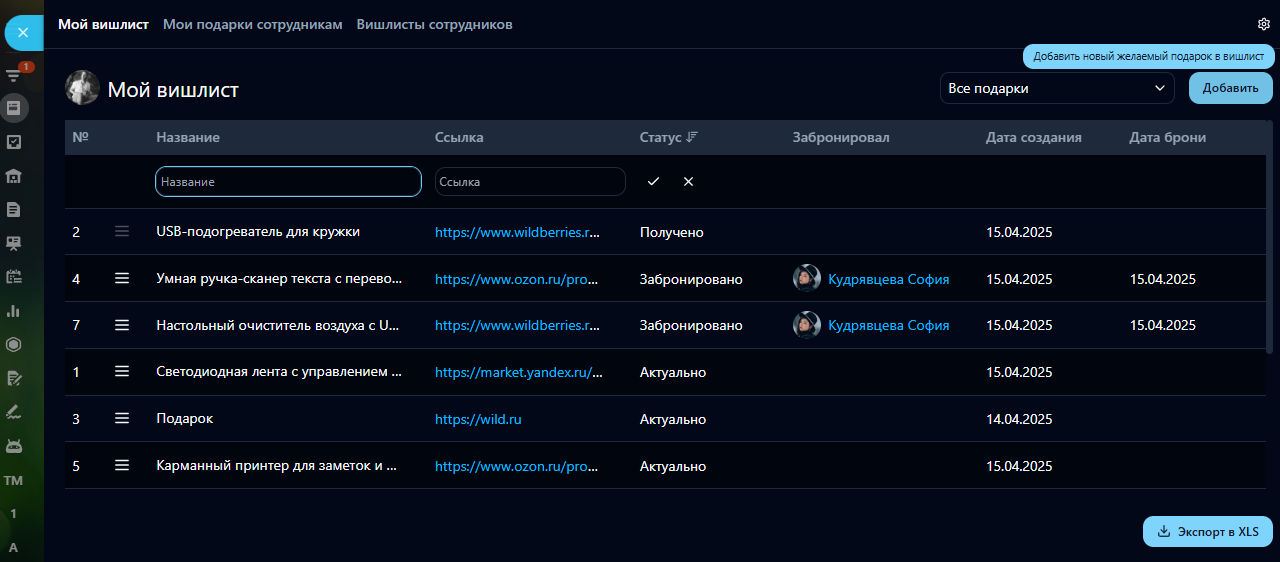Open the market.yandex.ru link

[519, 372]
